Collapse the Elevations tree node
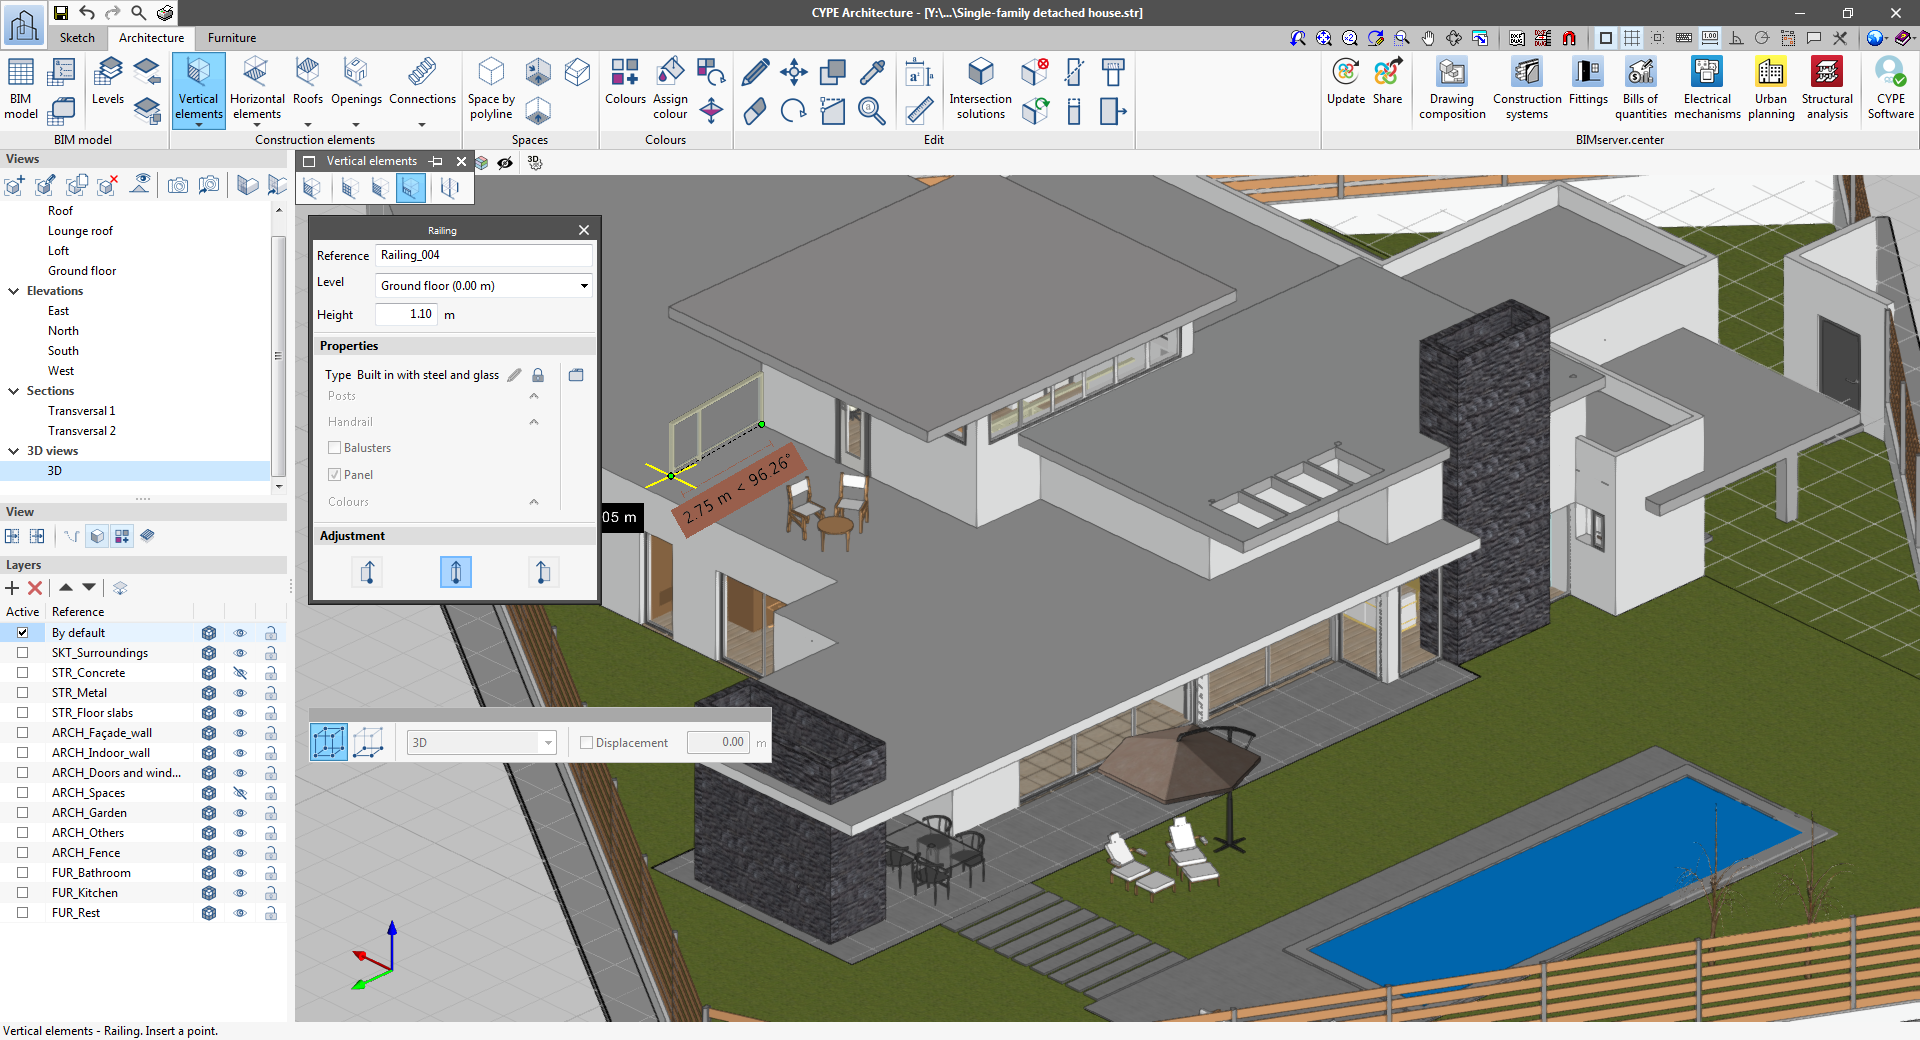 click(14, 291)
